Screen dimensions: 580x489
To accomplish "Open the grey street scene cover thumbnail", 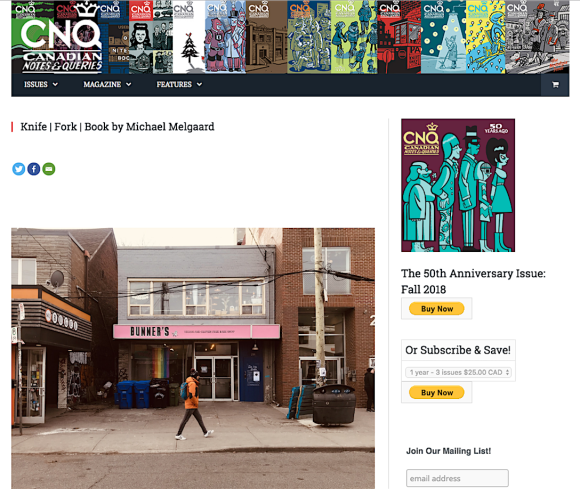I will (x=537, y=37).
